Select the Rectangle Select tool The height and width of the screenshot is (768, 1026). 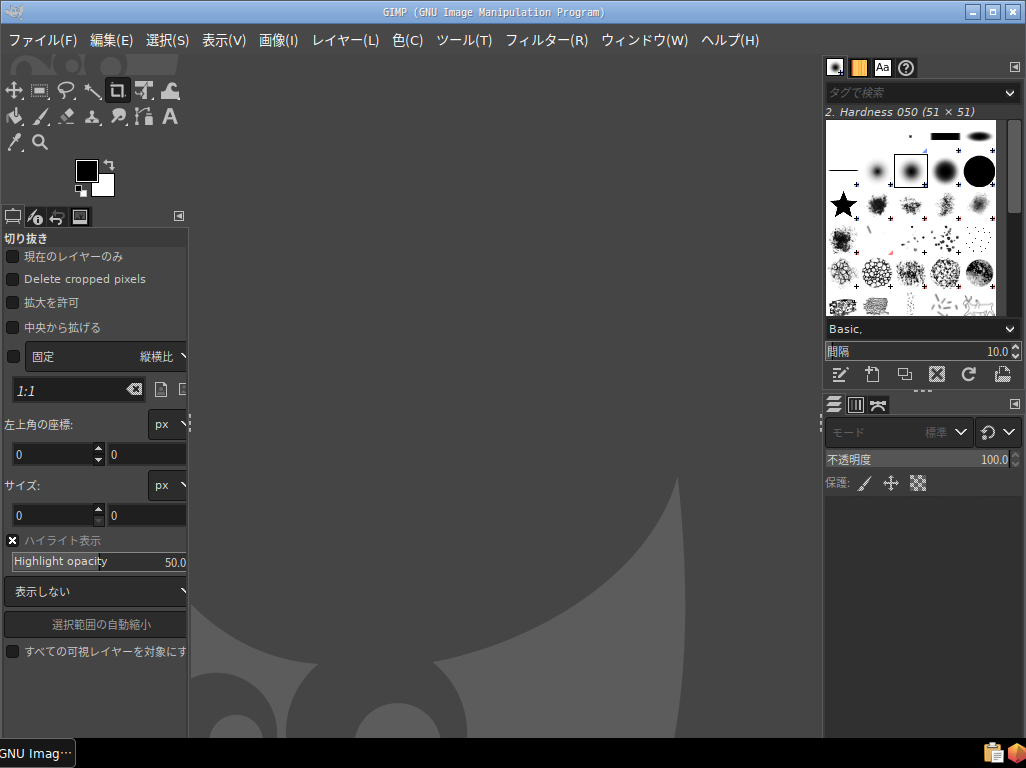click(40, 90)
